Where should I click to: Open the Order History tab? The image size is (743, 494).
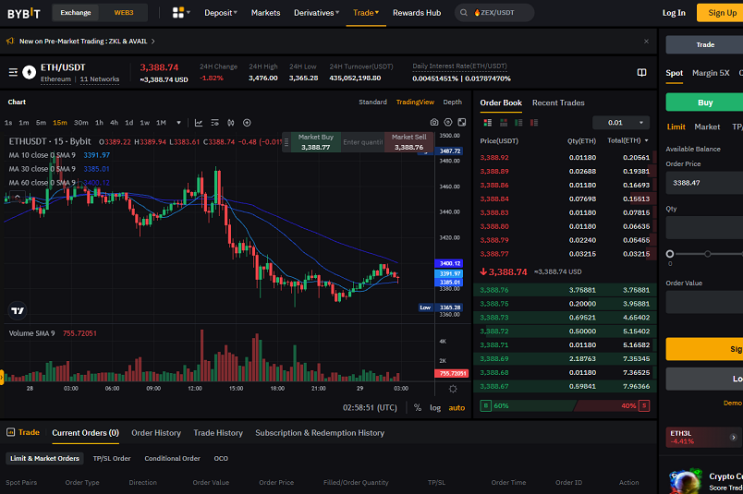(x=156, y=433)
